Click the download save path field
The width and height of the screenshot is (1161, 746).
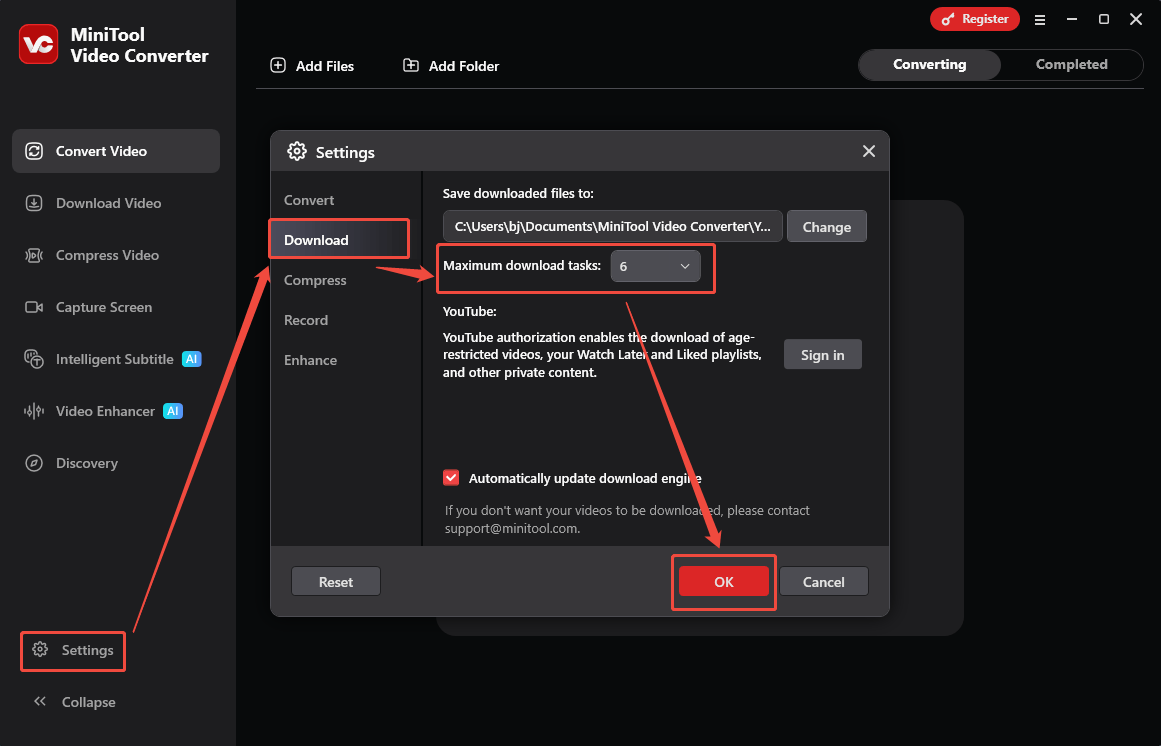click(612, 226)
